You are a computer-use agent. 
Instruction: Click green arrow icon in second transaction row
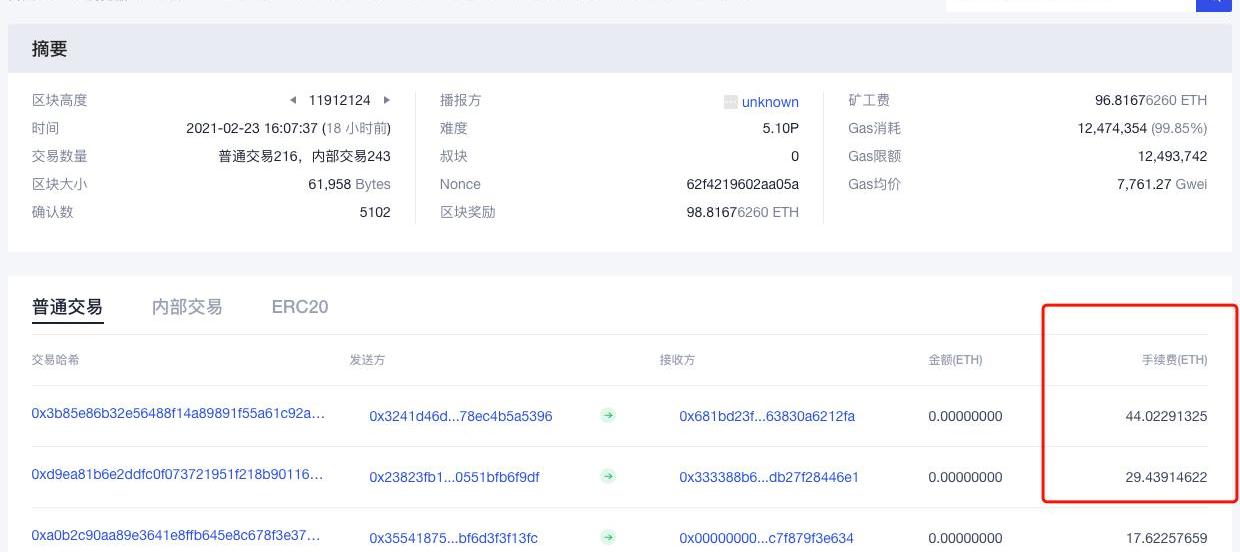608,477
